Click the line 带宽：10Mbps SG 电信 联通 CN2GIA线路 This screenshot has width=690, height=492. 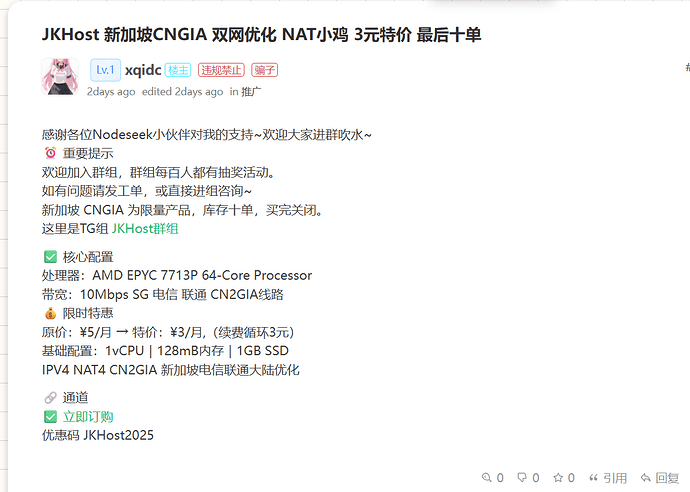[x=163, y=294]
